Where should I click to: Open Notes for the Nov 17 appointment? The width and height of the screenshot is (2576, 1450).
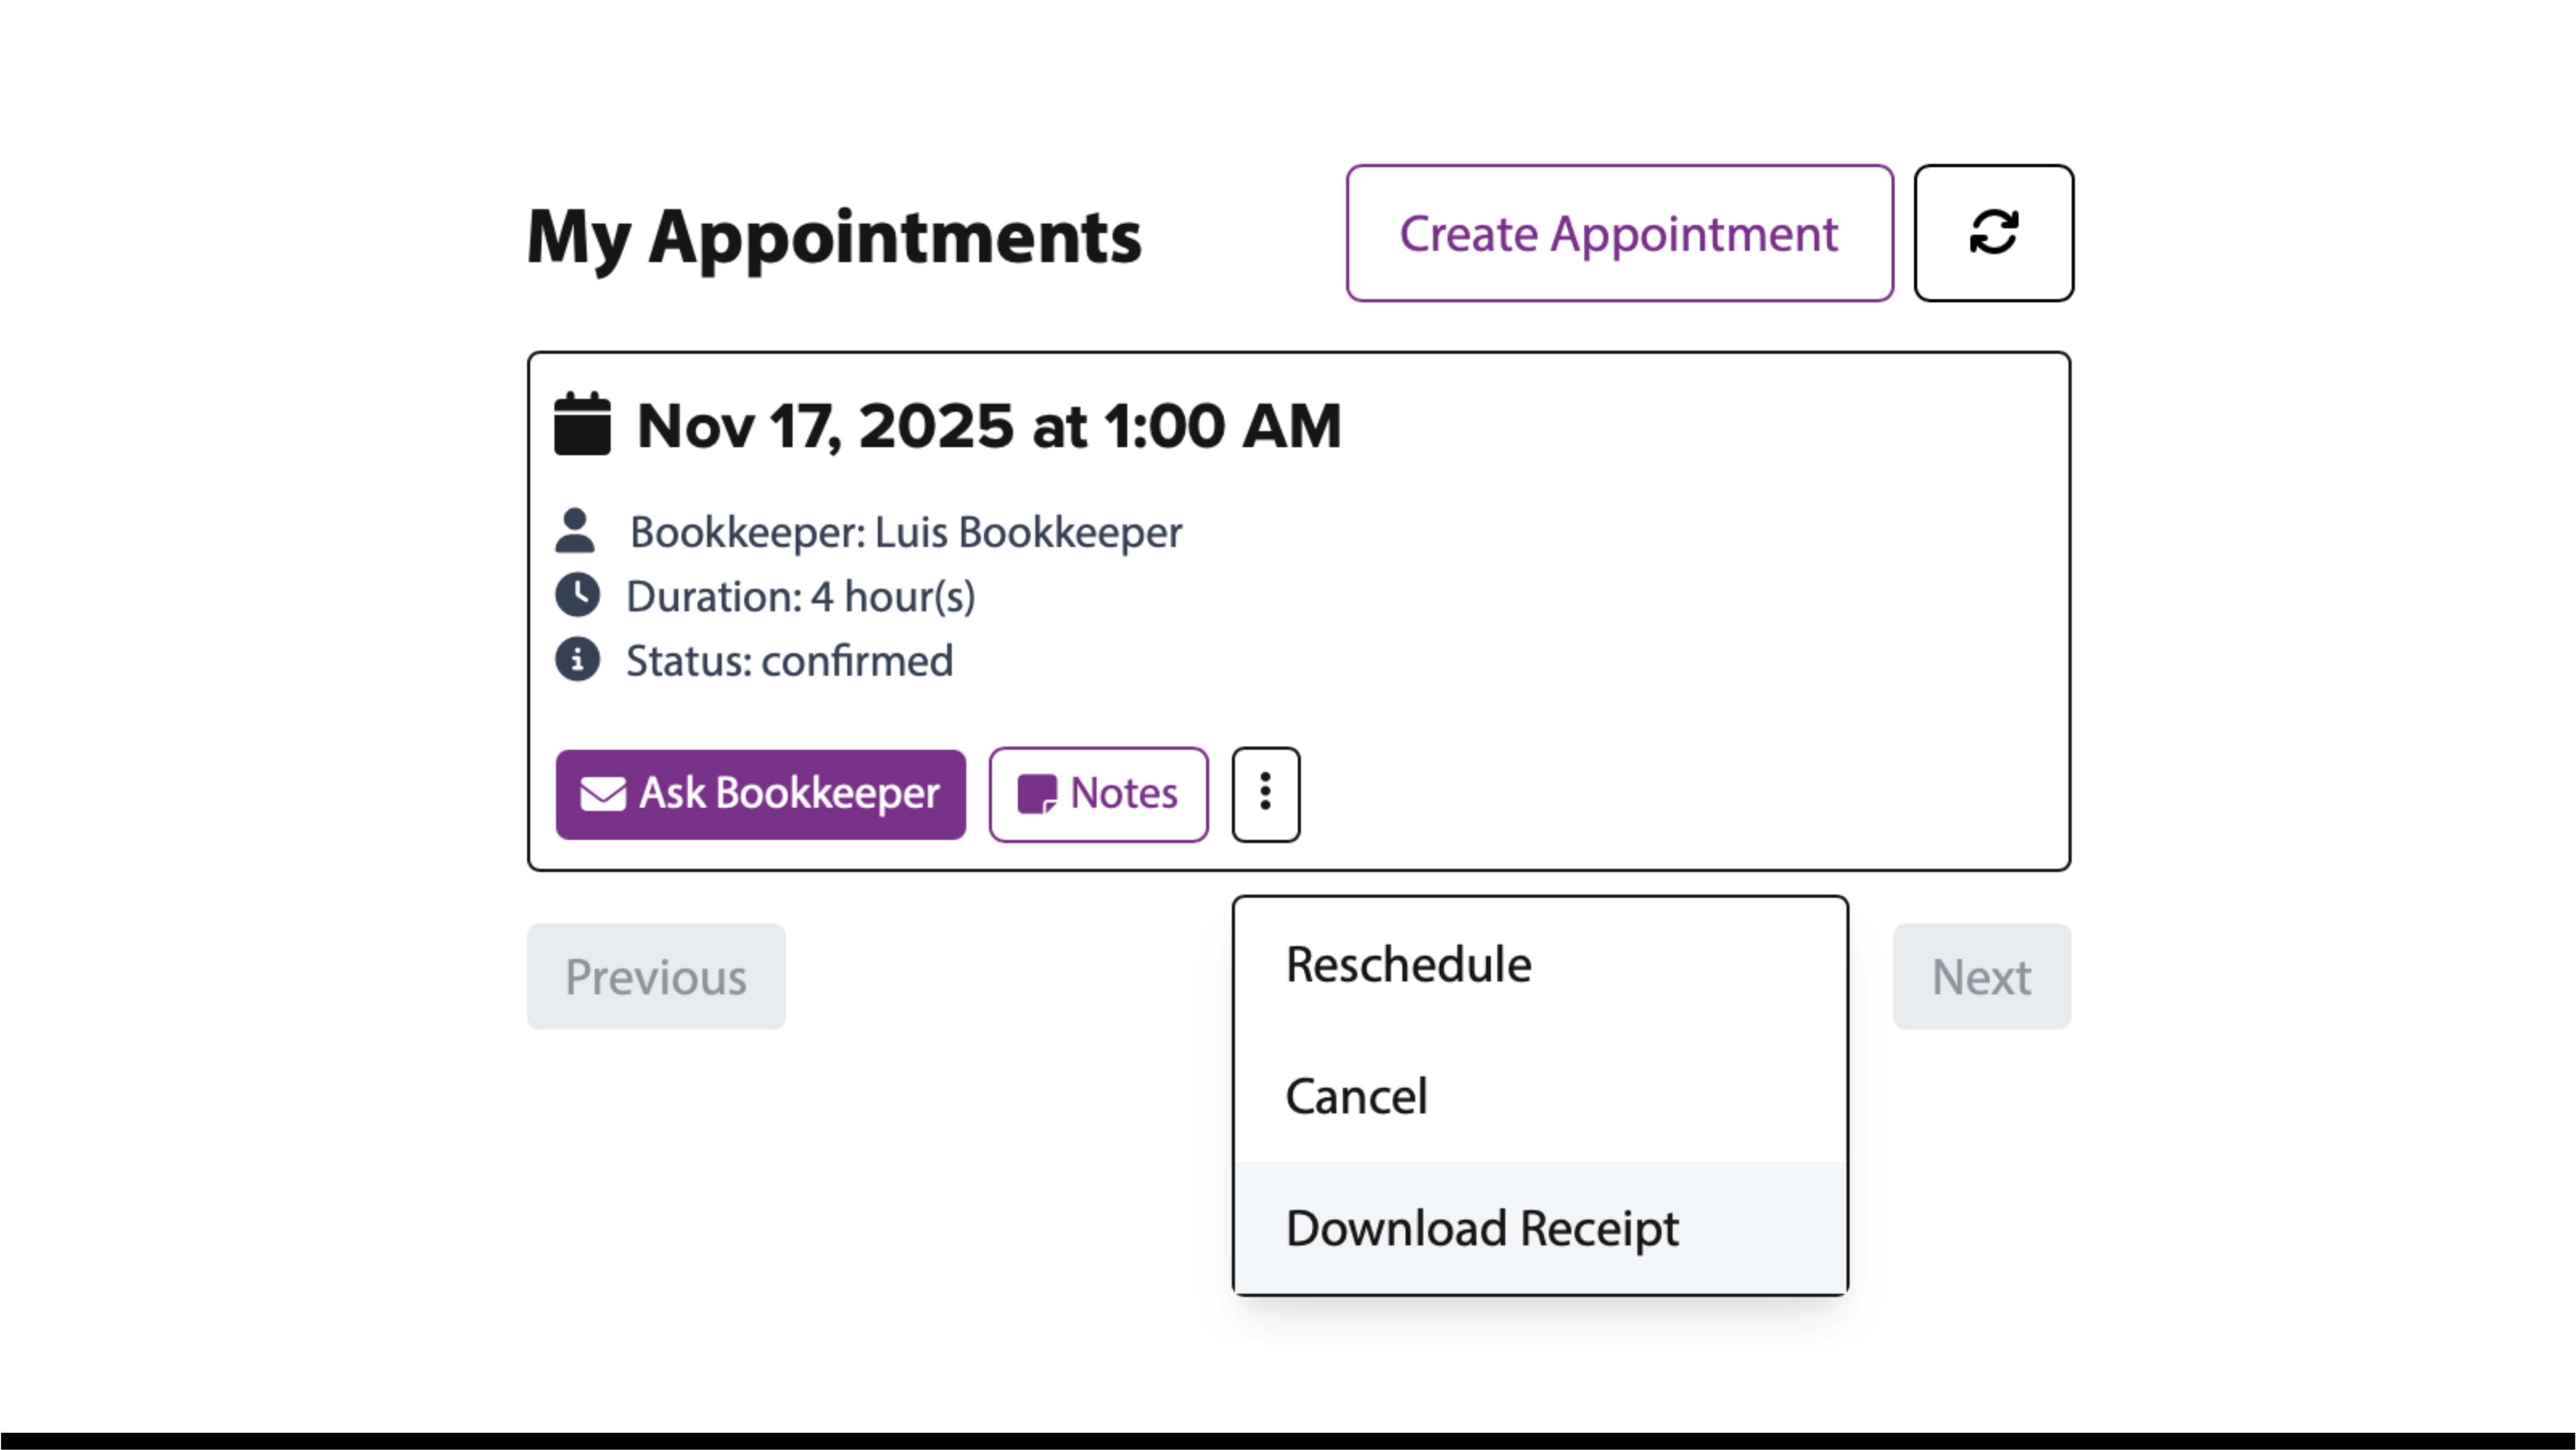pyautogui.click(x=1098, y=793)
